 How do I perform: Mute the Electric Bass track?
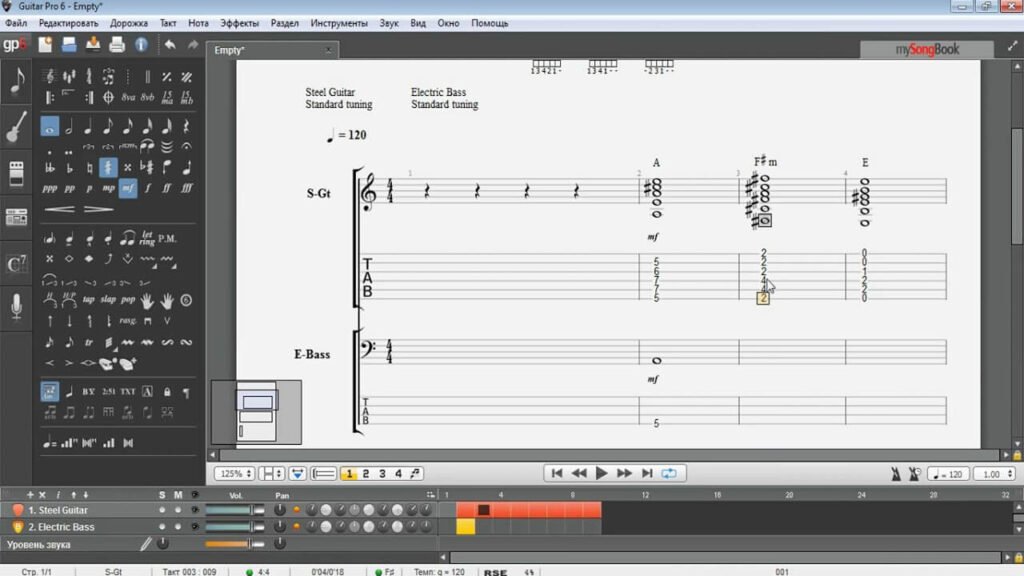pyautogui.click(x=178, y=527)
